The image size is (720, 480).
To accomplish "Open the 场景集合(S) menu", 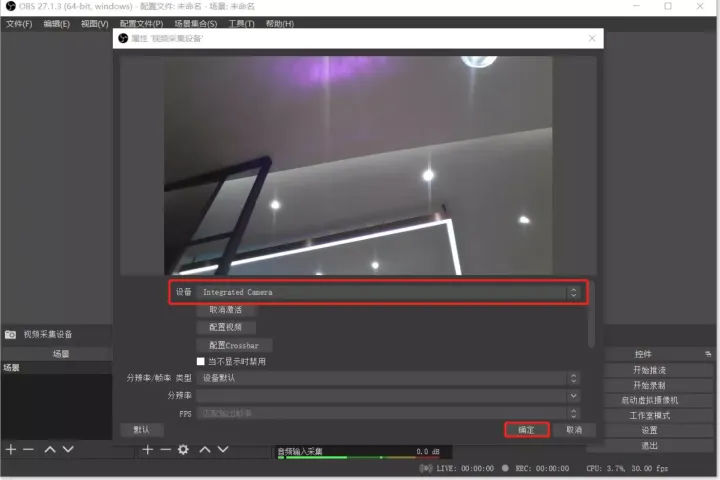I will pos(196,24).
